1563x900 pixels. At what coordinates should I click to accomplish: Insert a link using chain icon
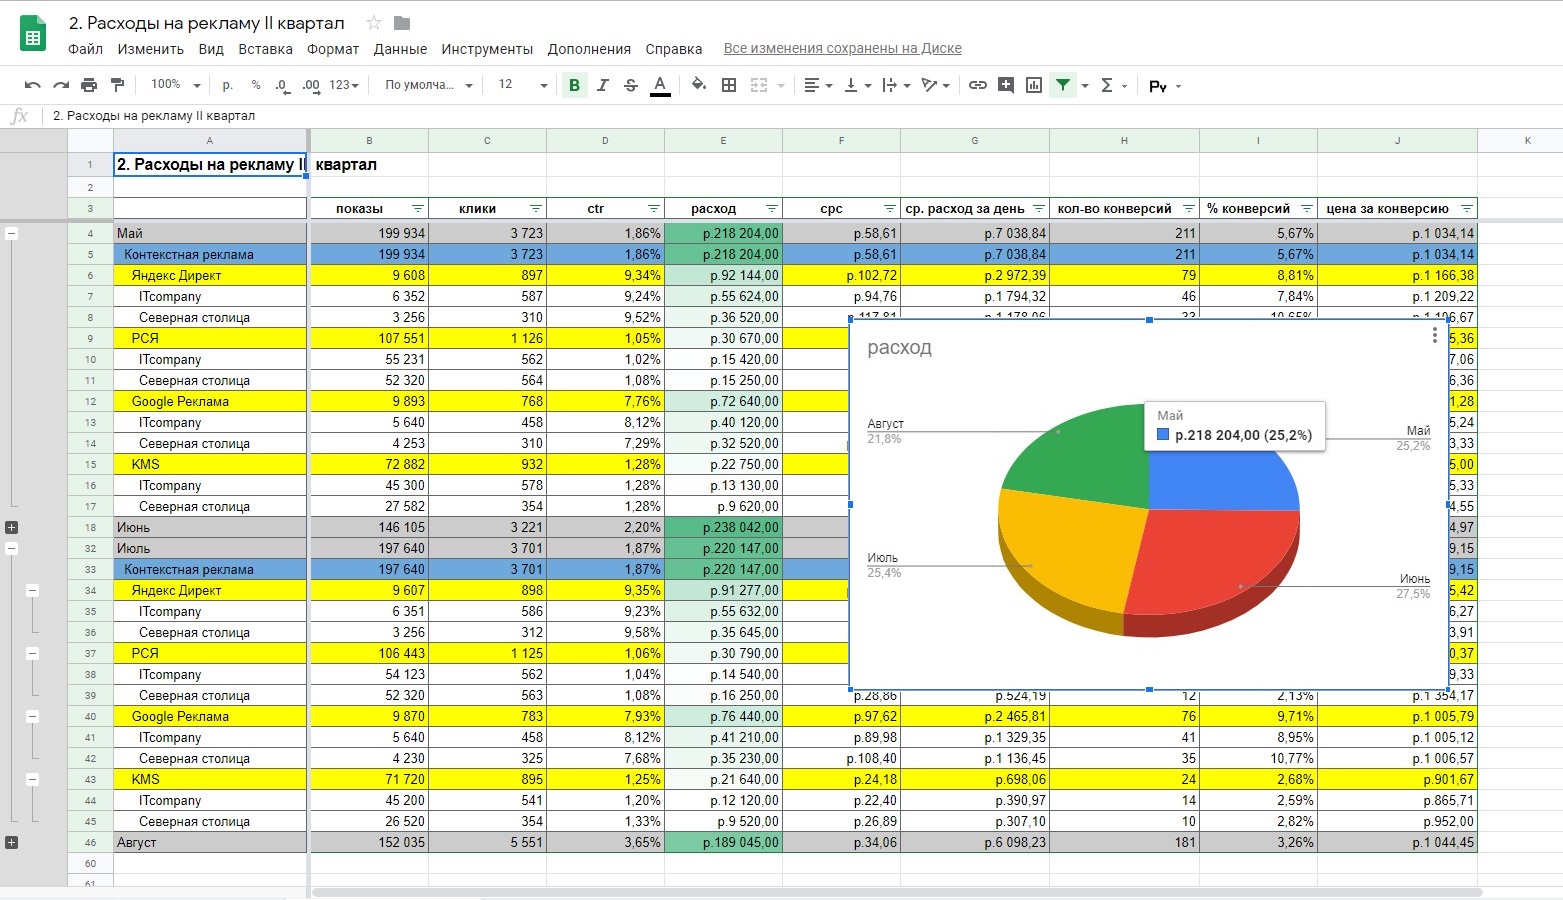978,85
